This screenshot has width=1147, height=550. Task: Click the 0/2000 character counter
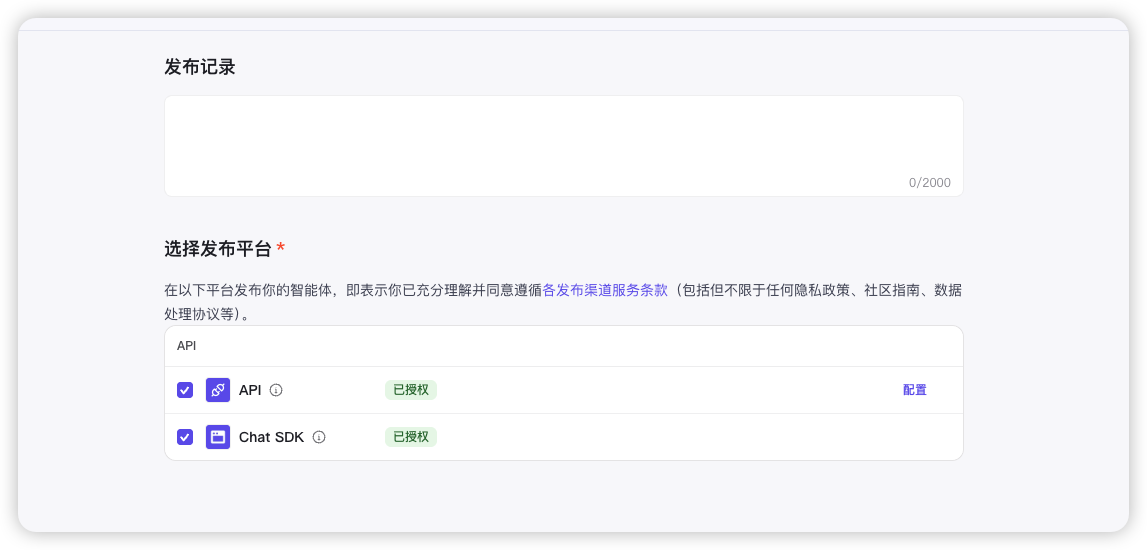coord(930,183)
